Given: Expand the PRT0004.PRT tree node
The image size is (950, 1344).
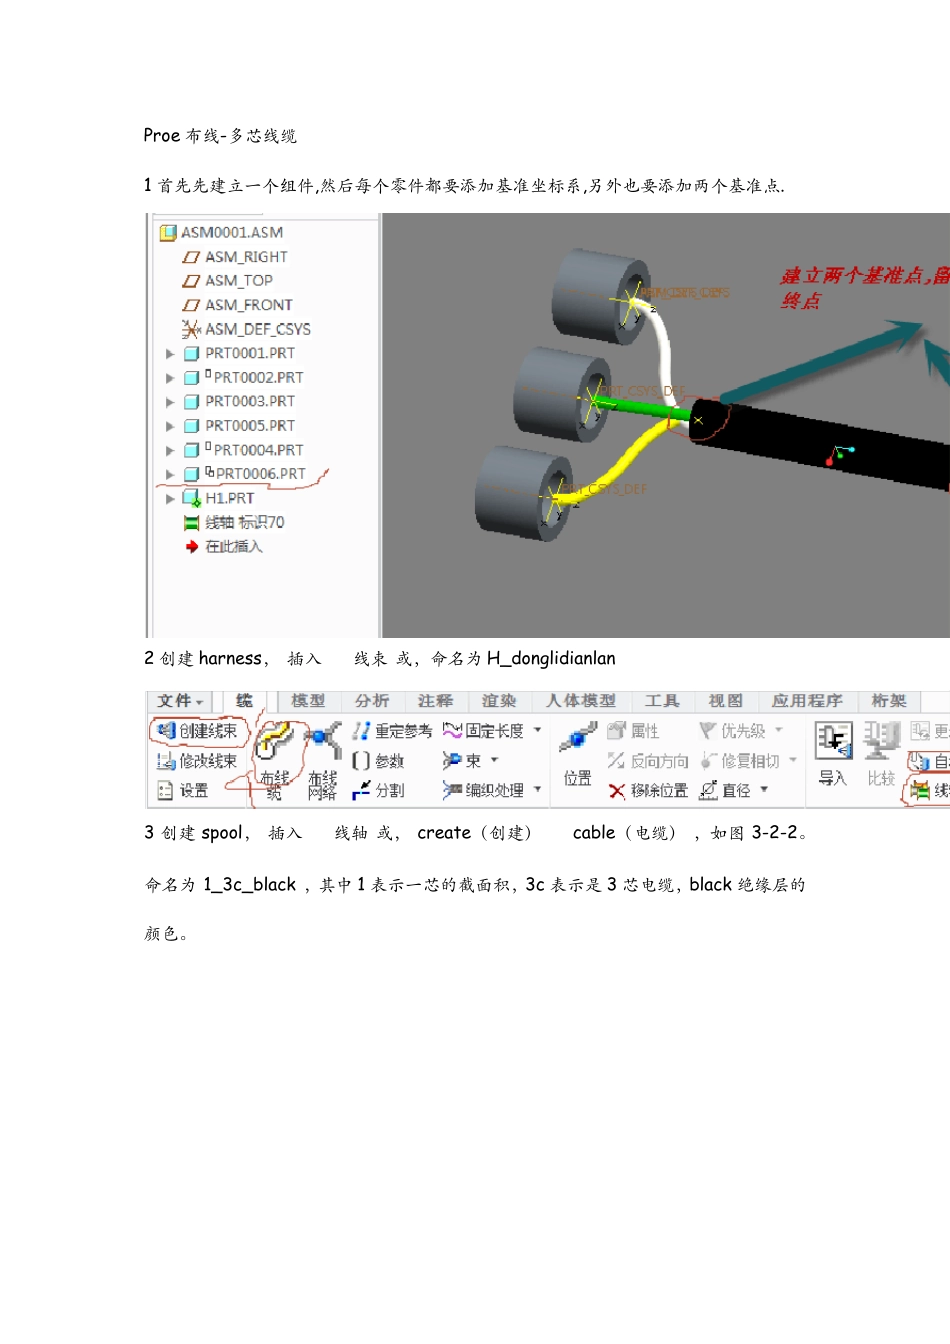Looking at the screenshot, I should tap(170, 450).
